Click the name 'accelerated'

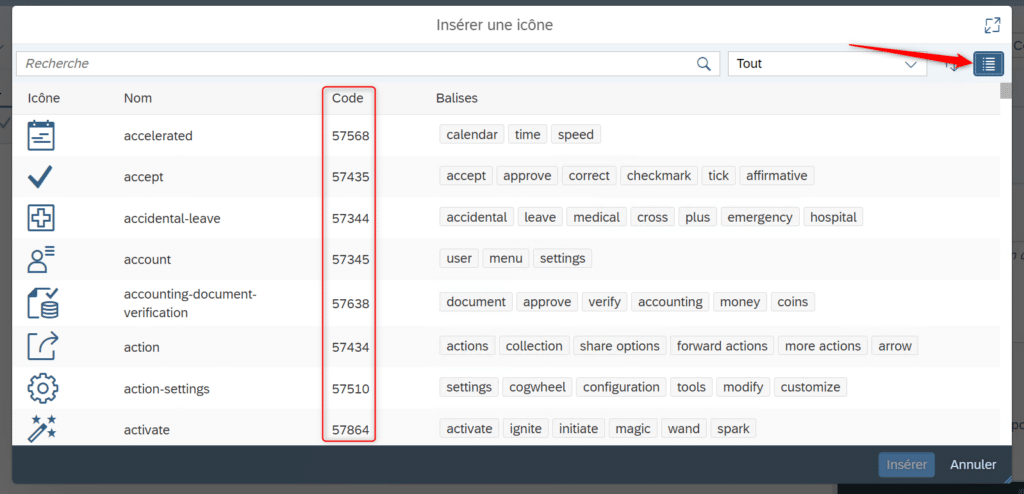tap(158, 136)
